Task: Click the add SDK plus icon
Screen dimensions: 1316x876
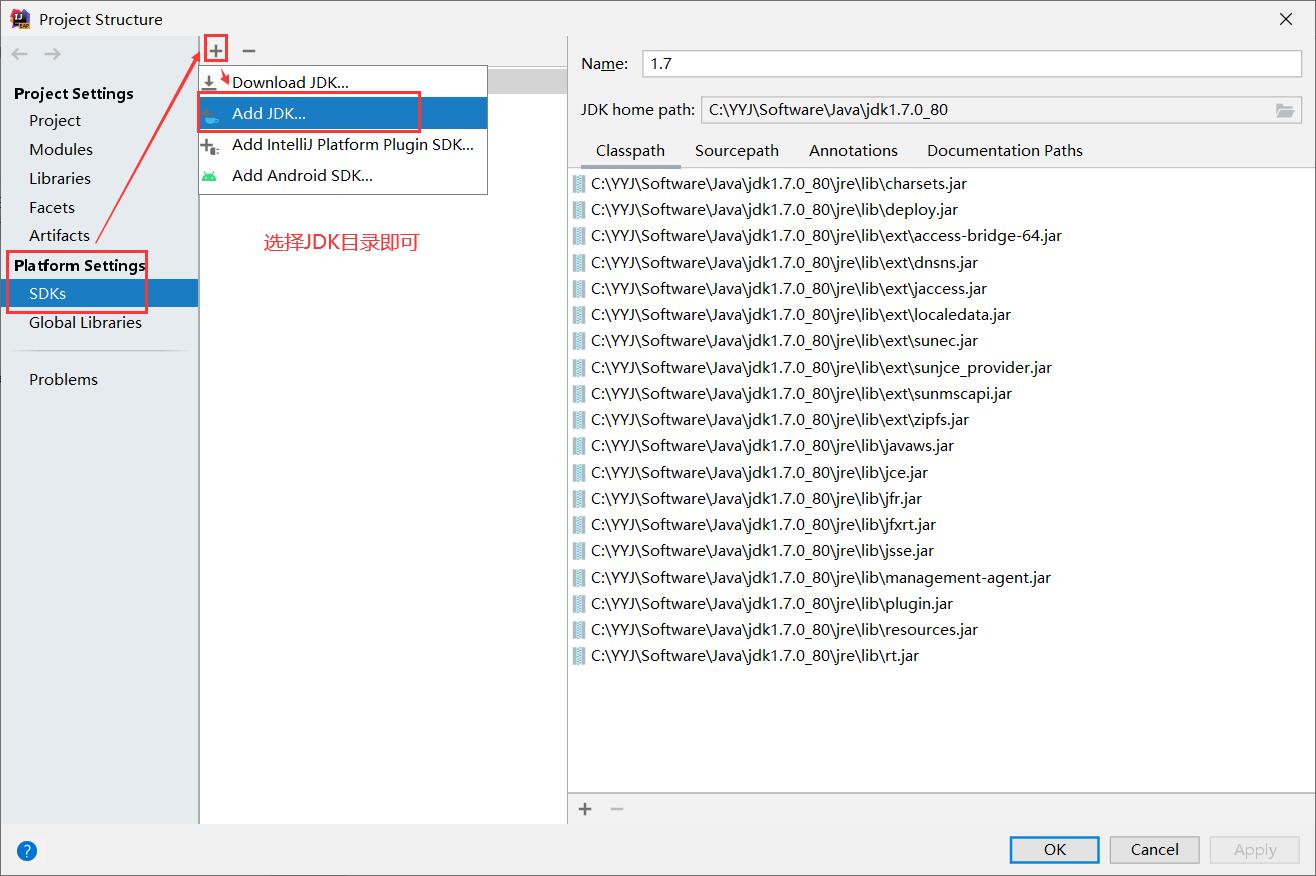Action: 216,50
